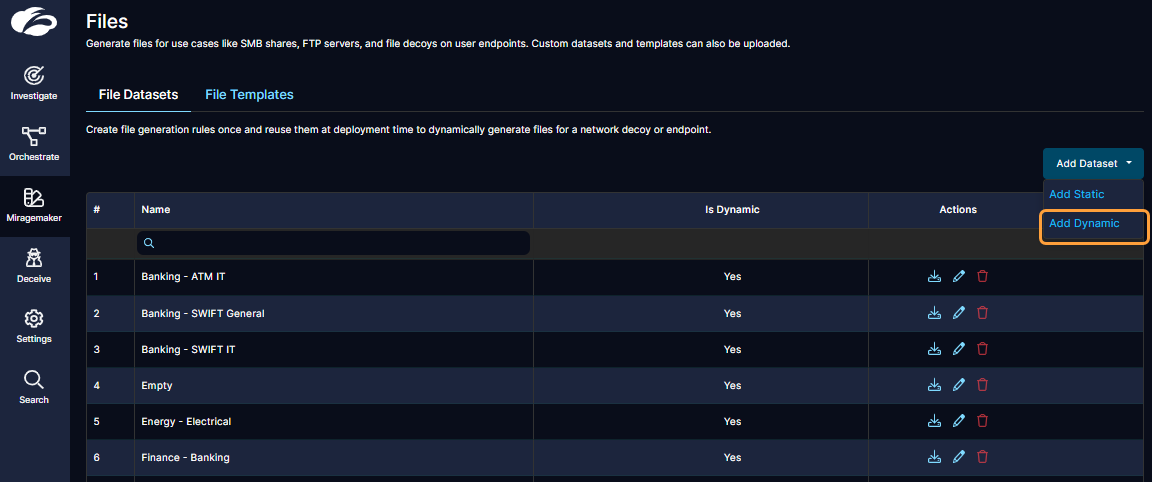Click the Zscaler logo icon
The height and width of the screenshot is (482, 1152).
coord(34,21)
